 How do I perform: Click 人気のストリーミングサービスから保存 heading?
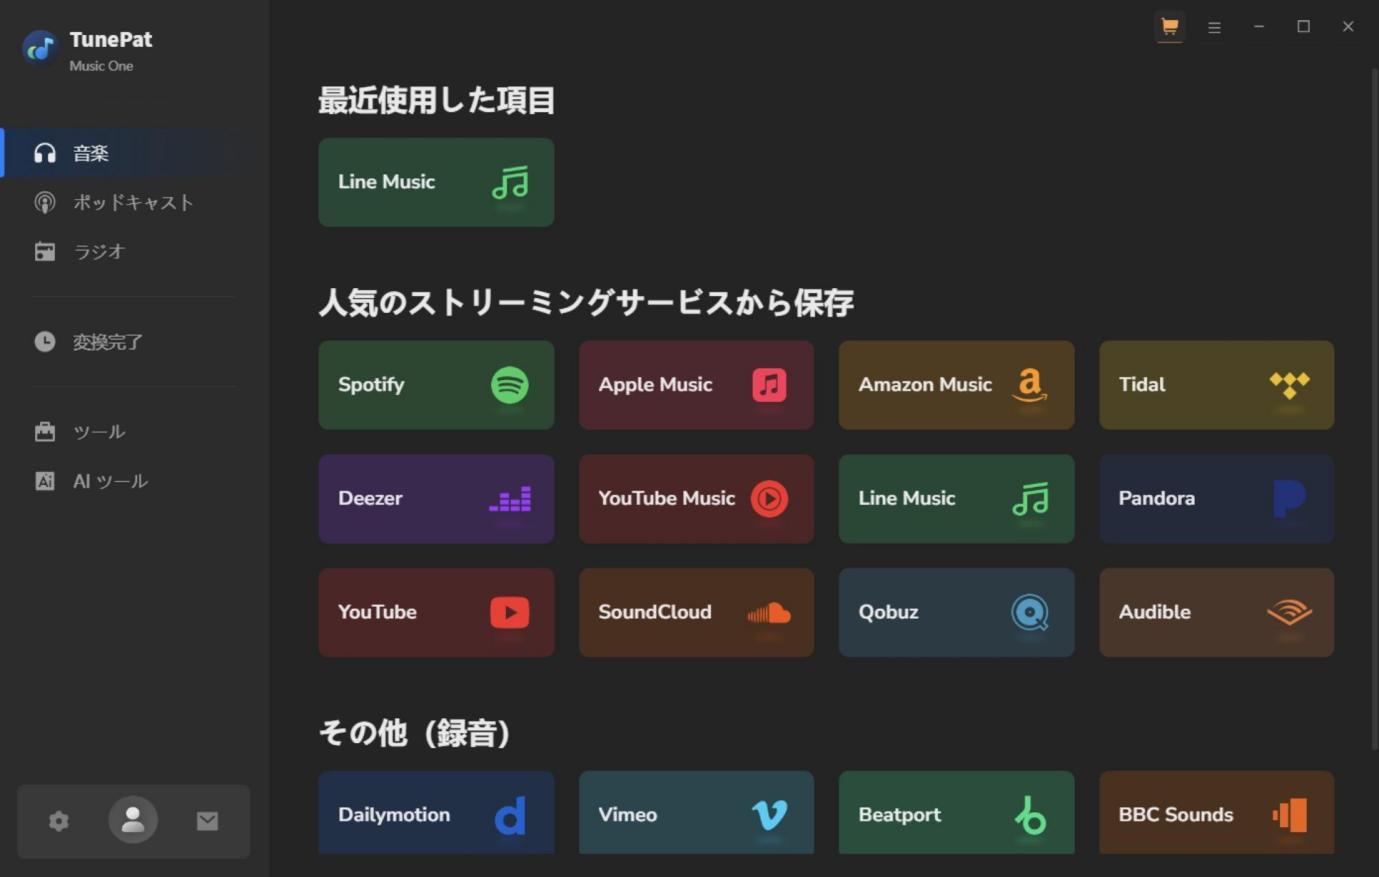586,303
